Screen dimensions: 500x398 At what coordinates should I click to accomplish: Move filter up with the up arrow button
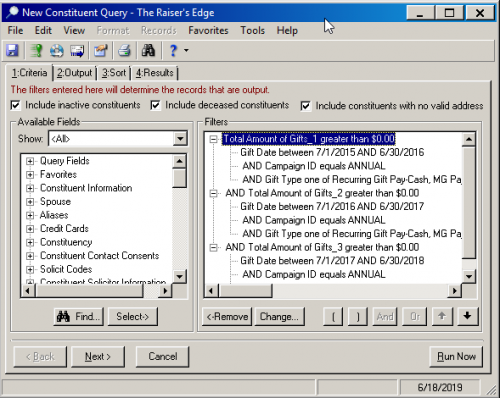[x=442, y=316]
